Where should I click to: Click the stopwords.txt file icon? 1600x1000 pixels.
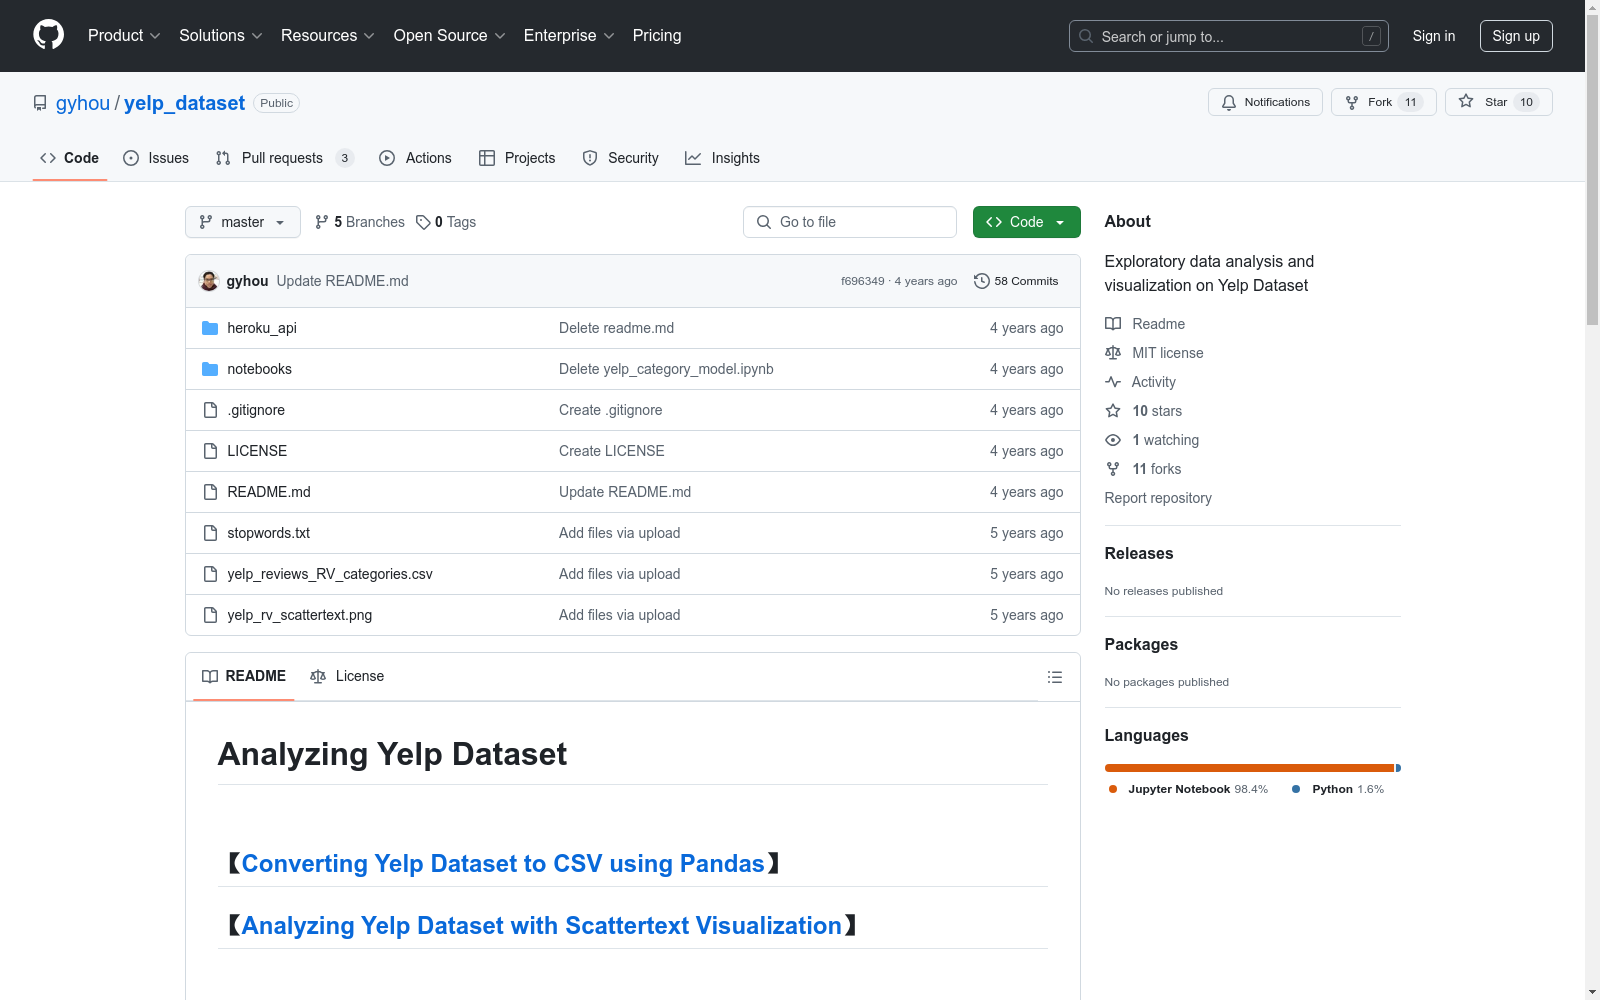coord(210,533)
